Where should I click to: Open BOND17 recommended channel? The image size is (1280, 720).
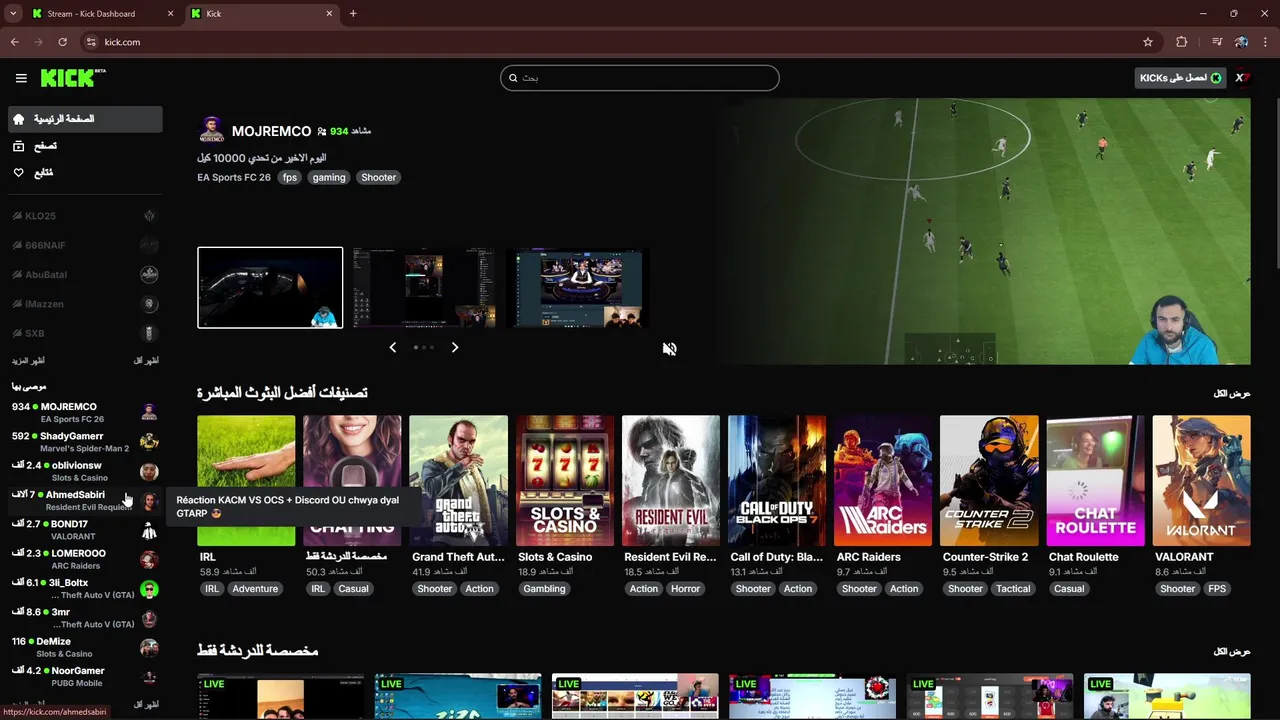[84, 530]
